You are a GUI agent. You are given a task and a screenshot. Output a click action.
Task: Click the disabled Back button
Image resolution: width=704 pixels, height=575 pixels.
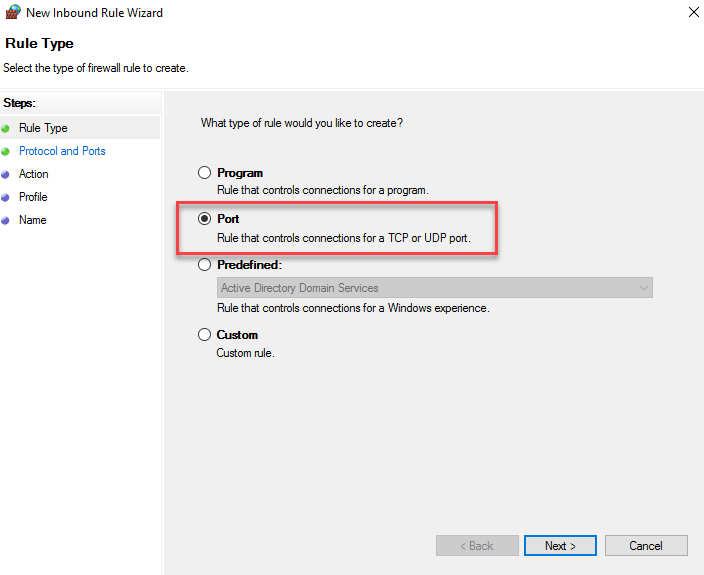point(477,545)
